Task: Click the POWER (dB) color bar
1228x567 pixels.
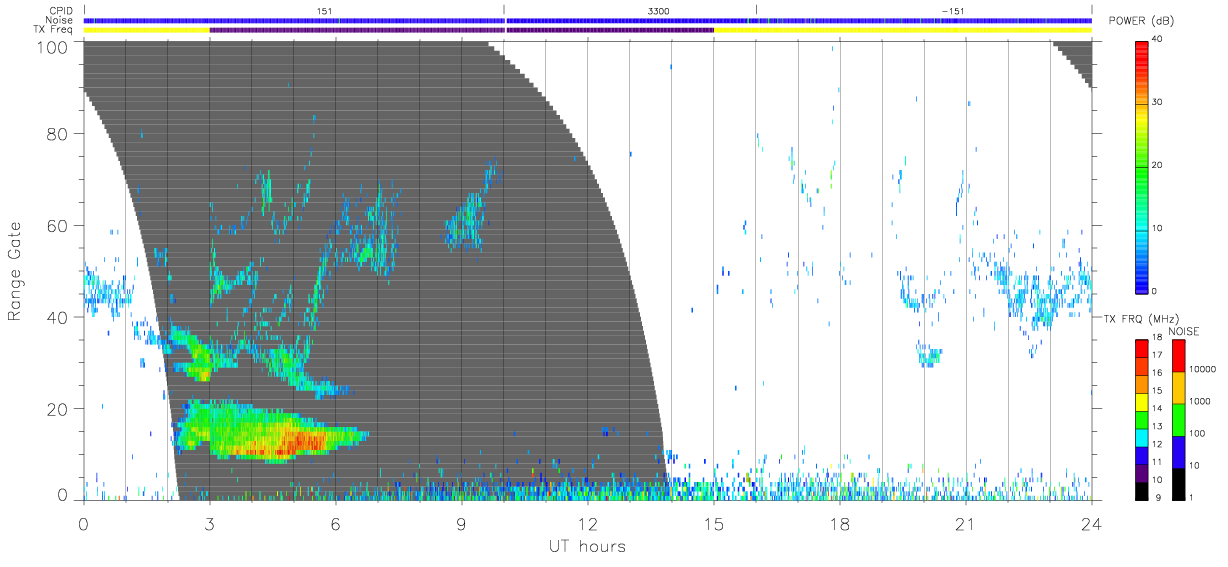Action: tap(1142, 167)
